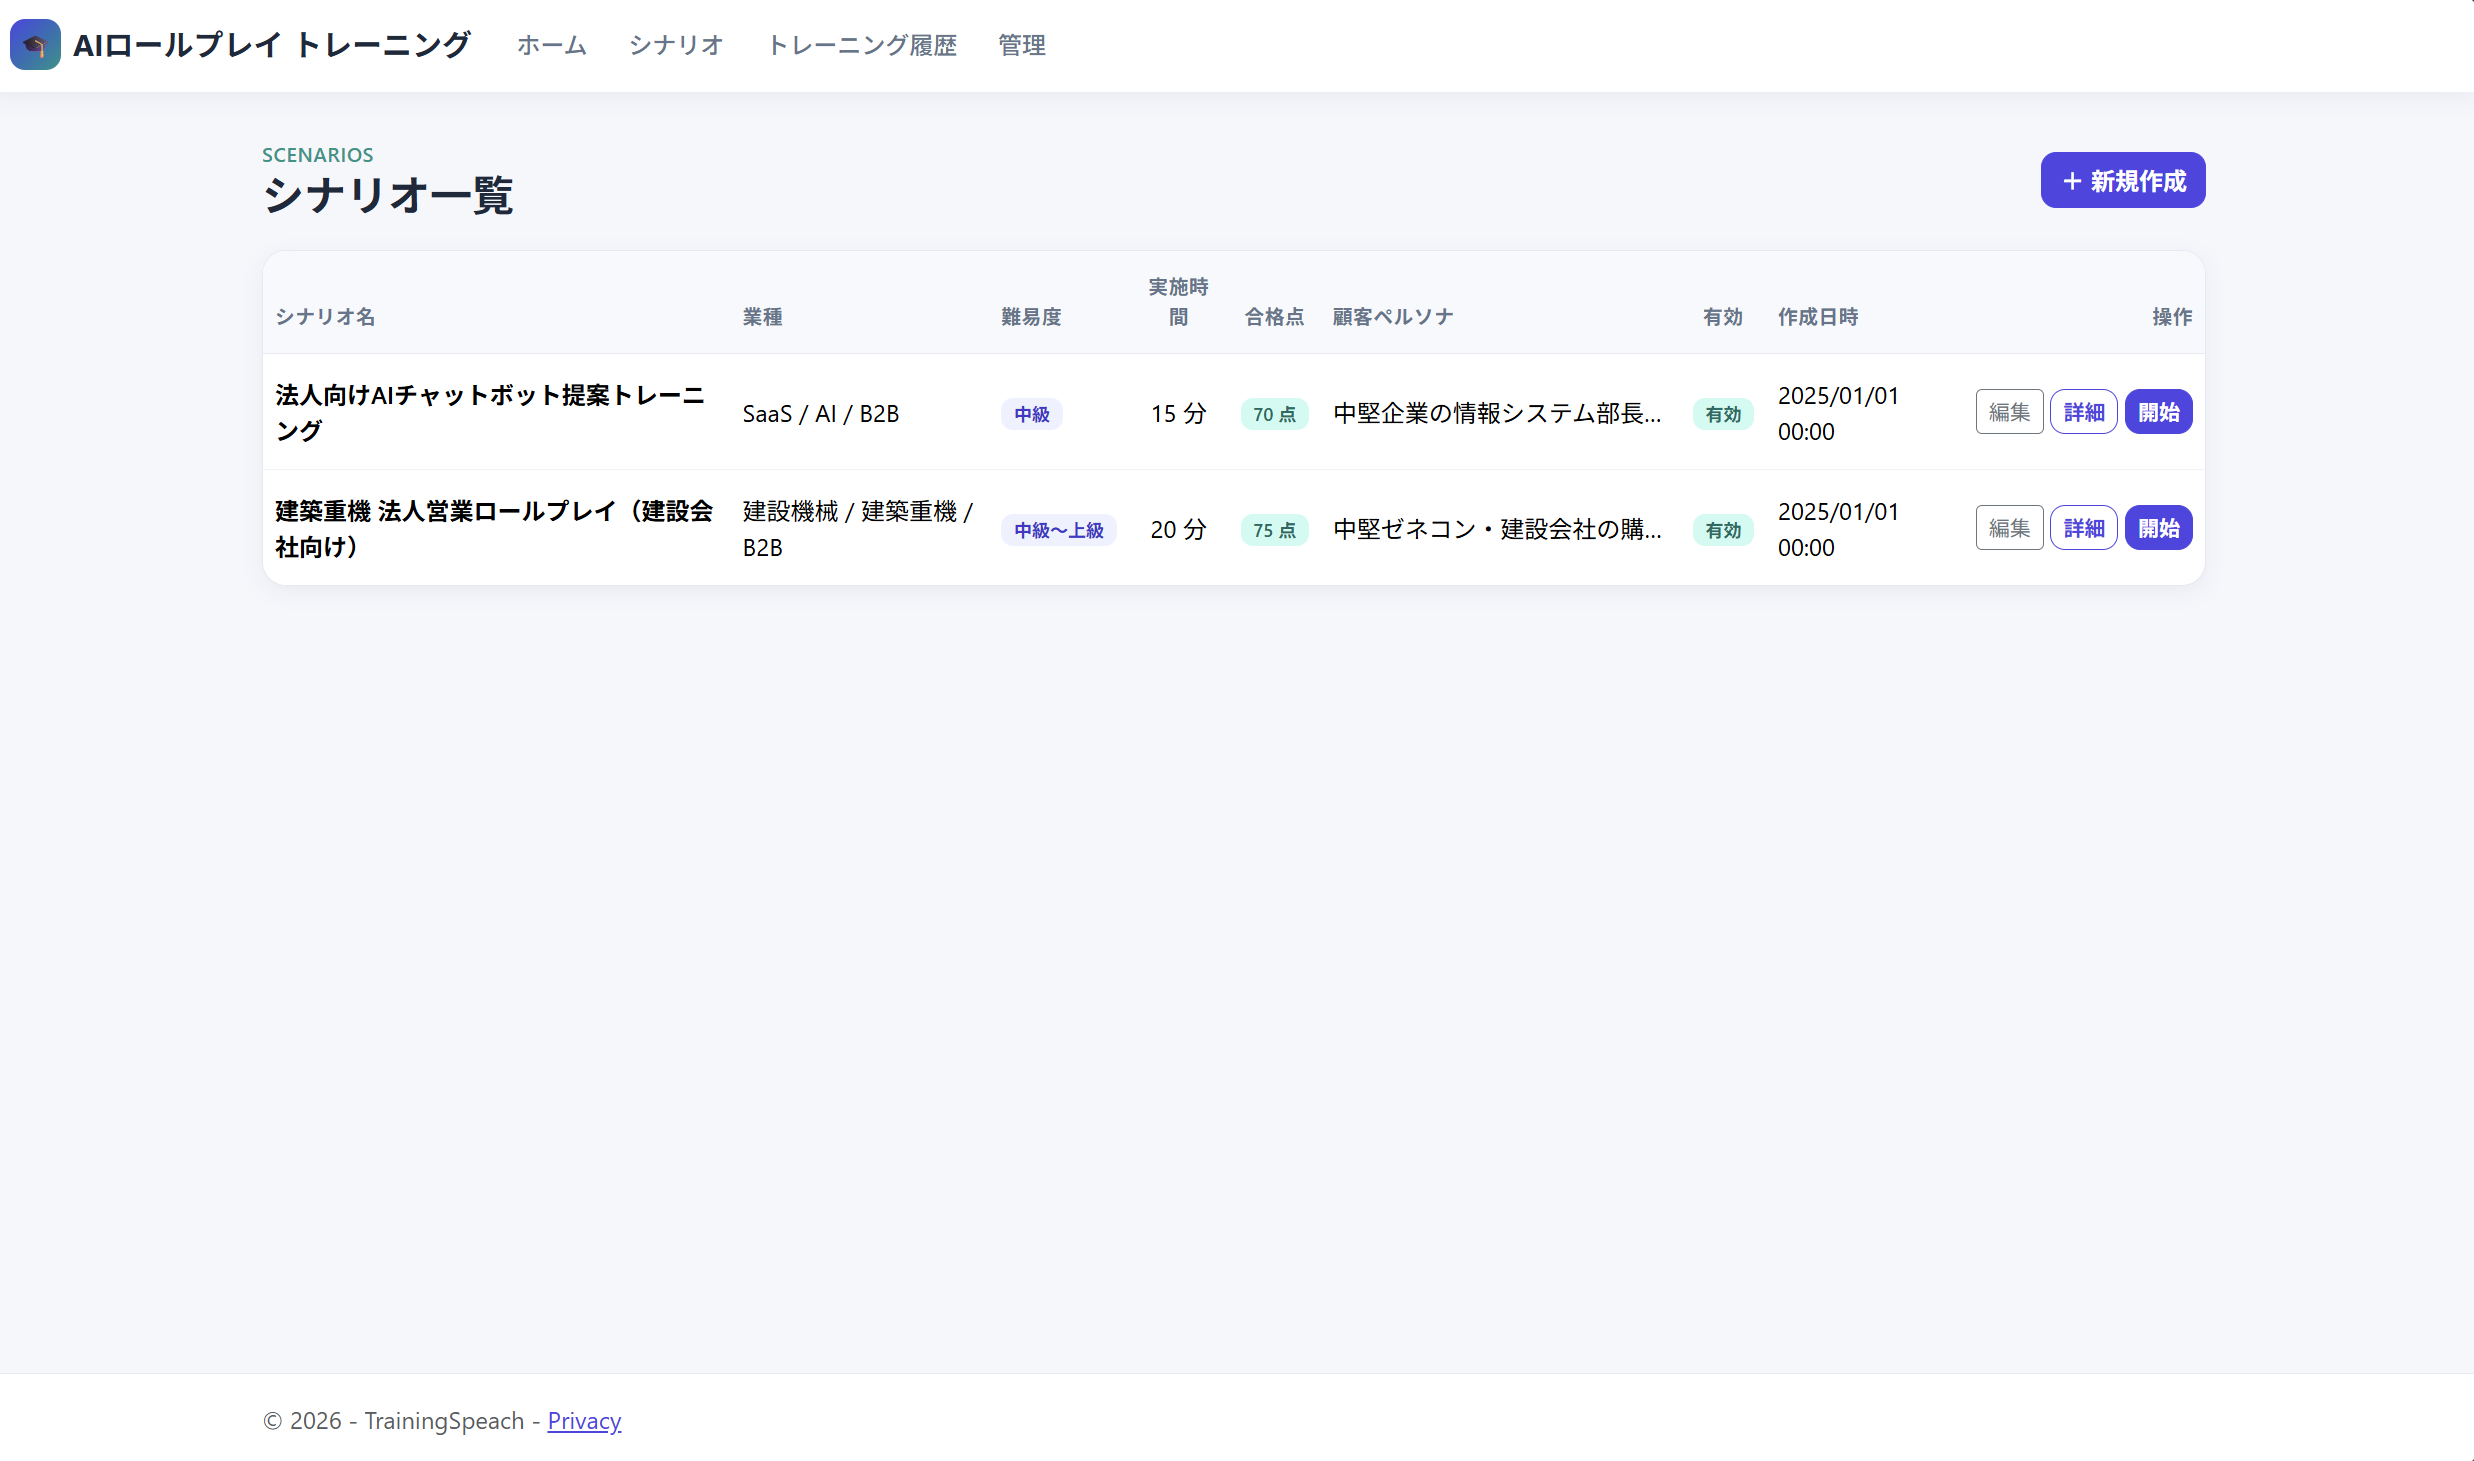Open トレーニング履歴 in the top navigation
The height and width of the screenshot is (1461, 2474).
[x=862, y=45]
